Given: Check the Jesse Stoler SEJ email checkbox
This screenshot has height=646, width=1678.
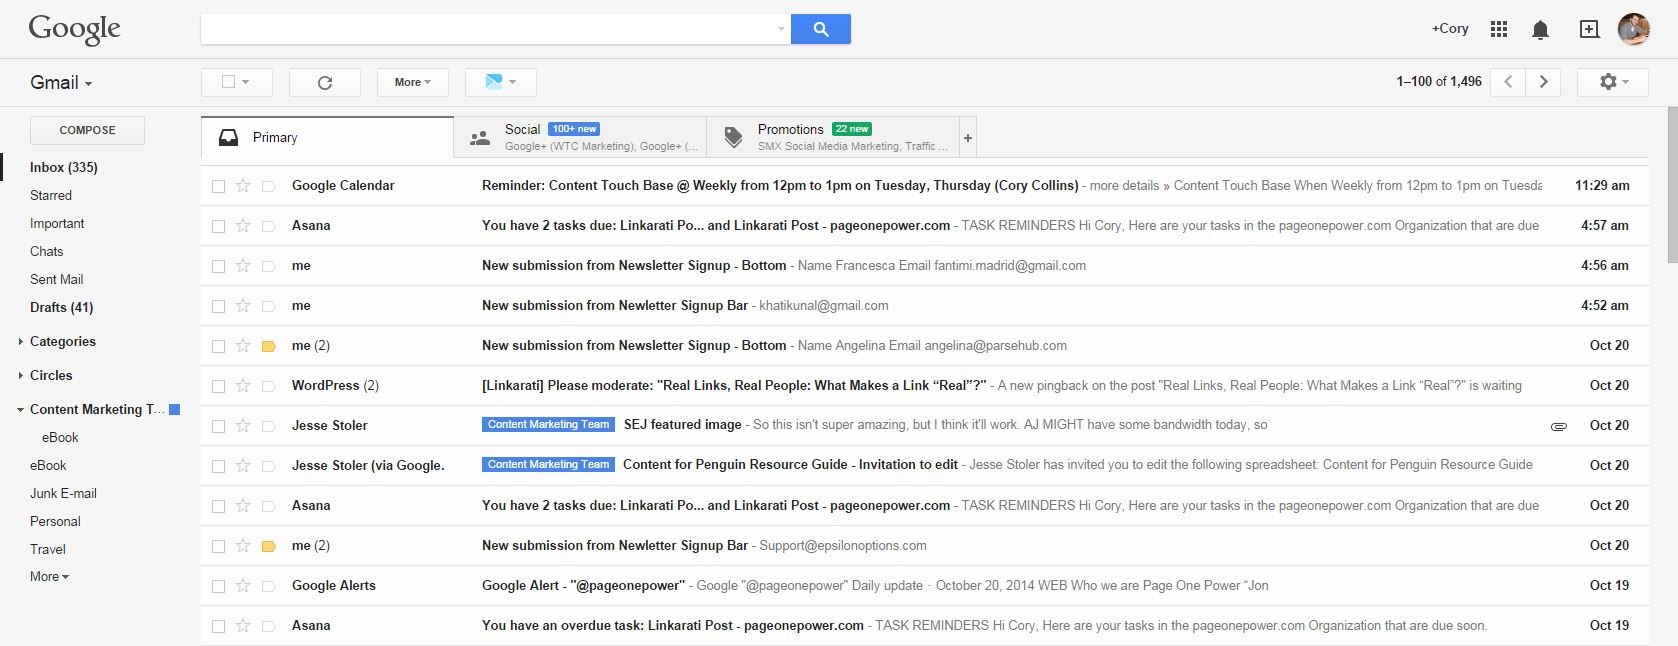Looking at the screenshot, I should coord(219,426).
